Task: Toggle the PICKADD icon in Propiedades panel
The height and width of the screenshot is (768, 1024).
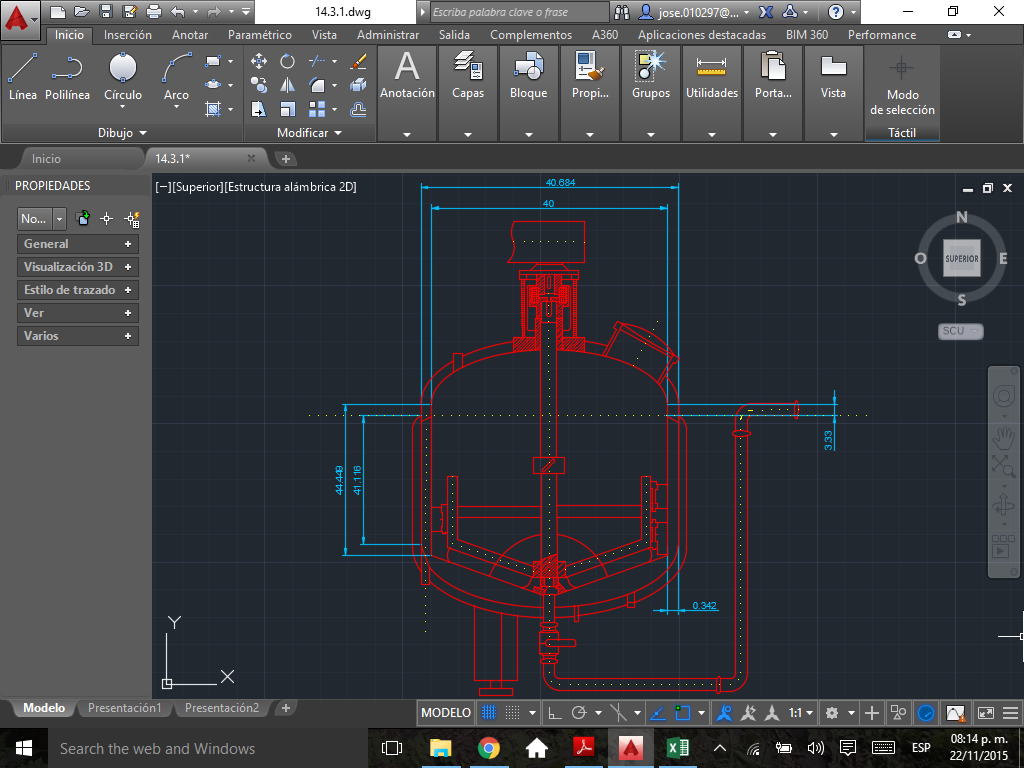Action: pos(83,219)
